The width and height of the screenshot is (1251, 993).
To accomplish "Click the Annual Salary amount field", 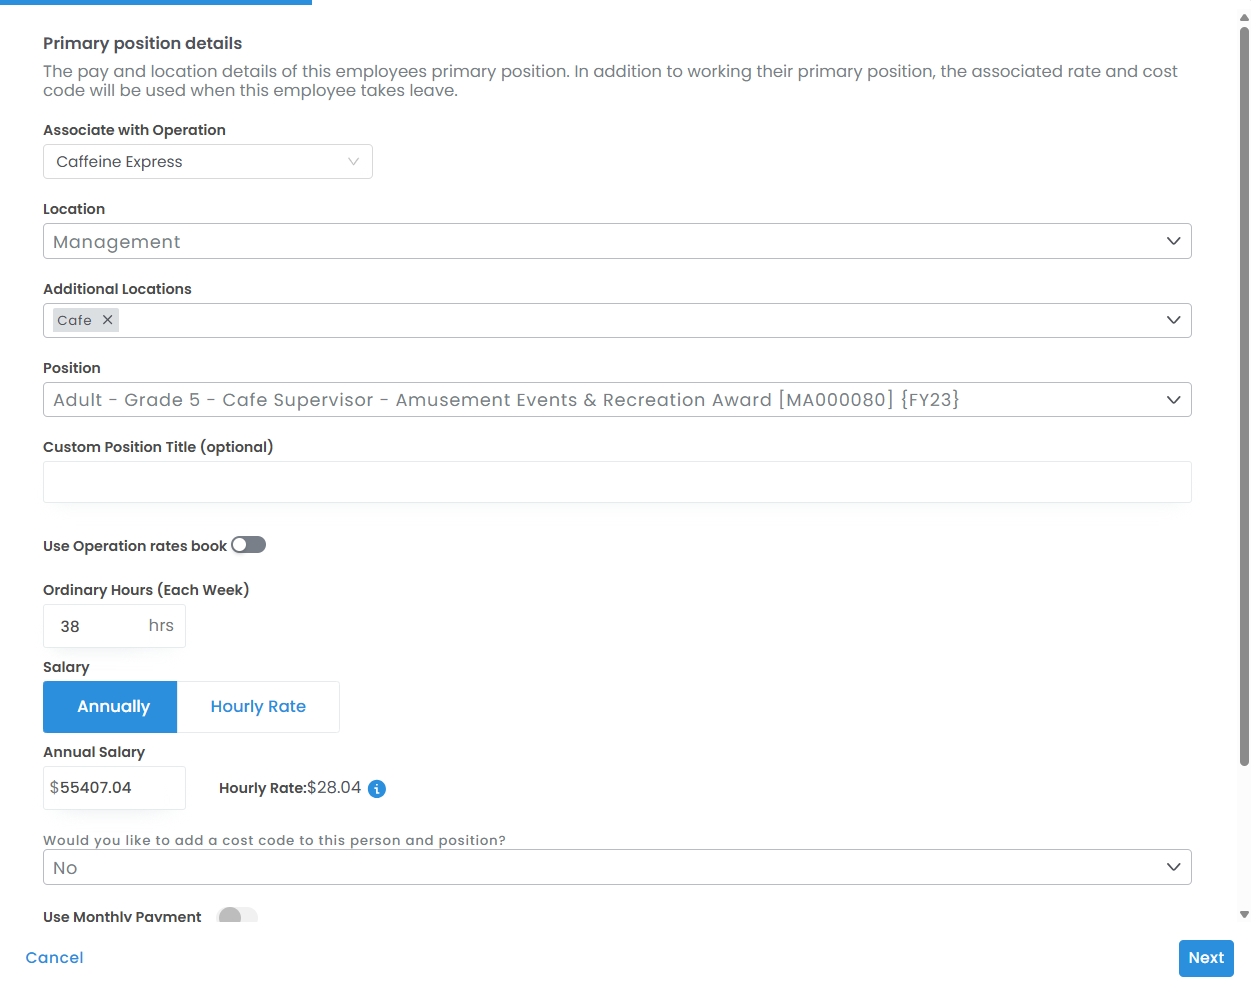I will 114,788.
